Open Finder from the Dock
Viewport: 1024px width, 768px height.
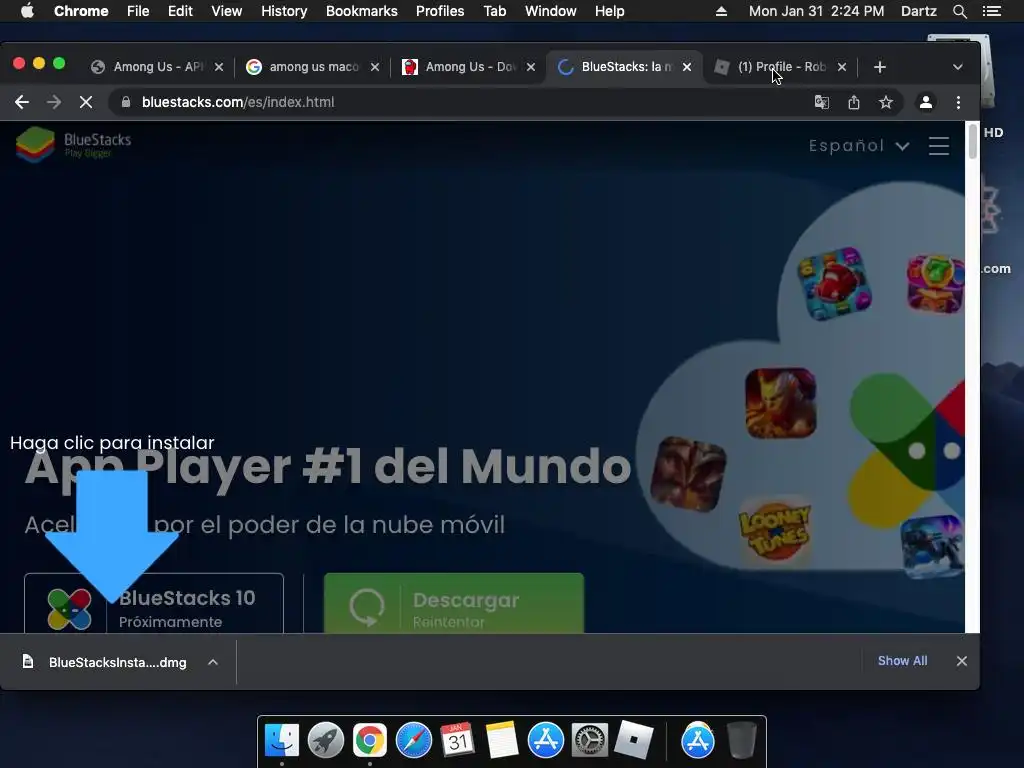pyautogui.click(x=282, y=741)
